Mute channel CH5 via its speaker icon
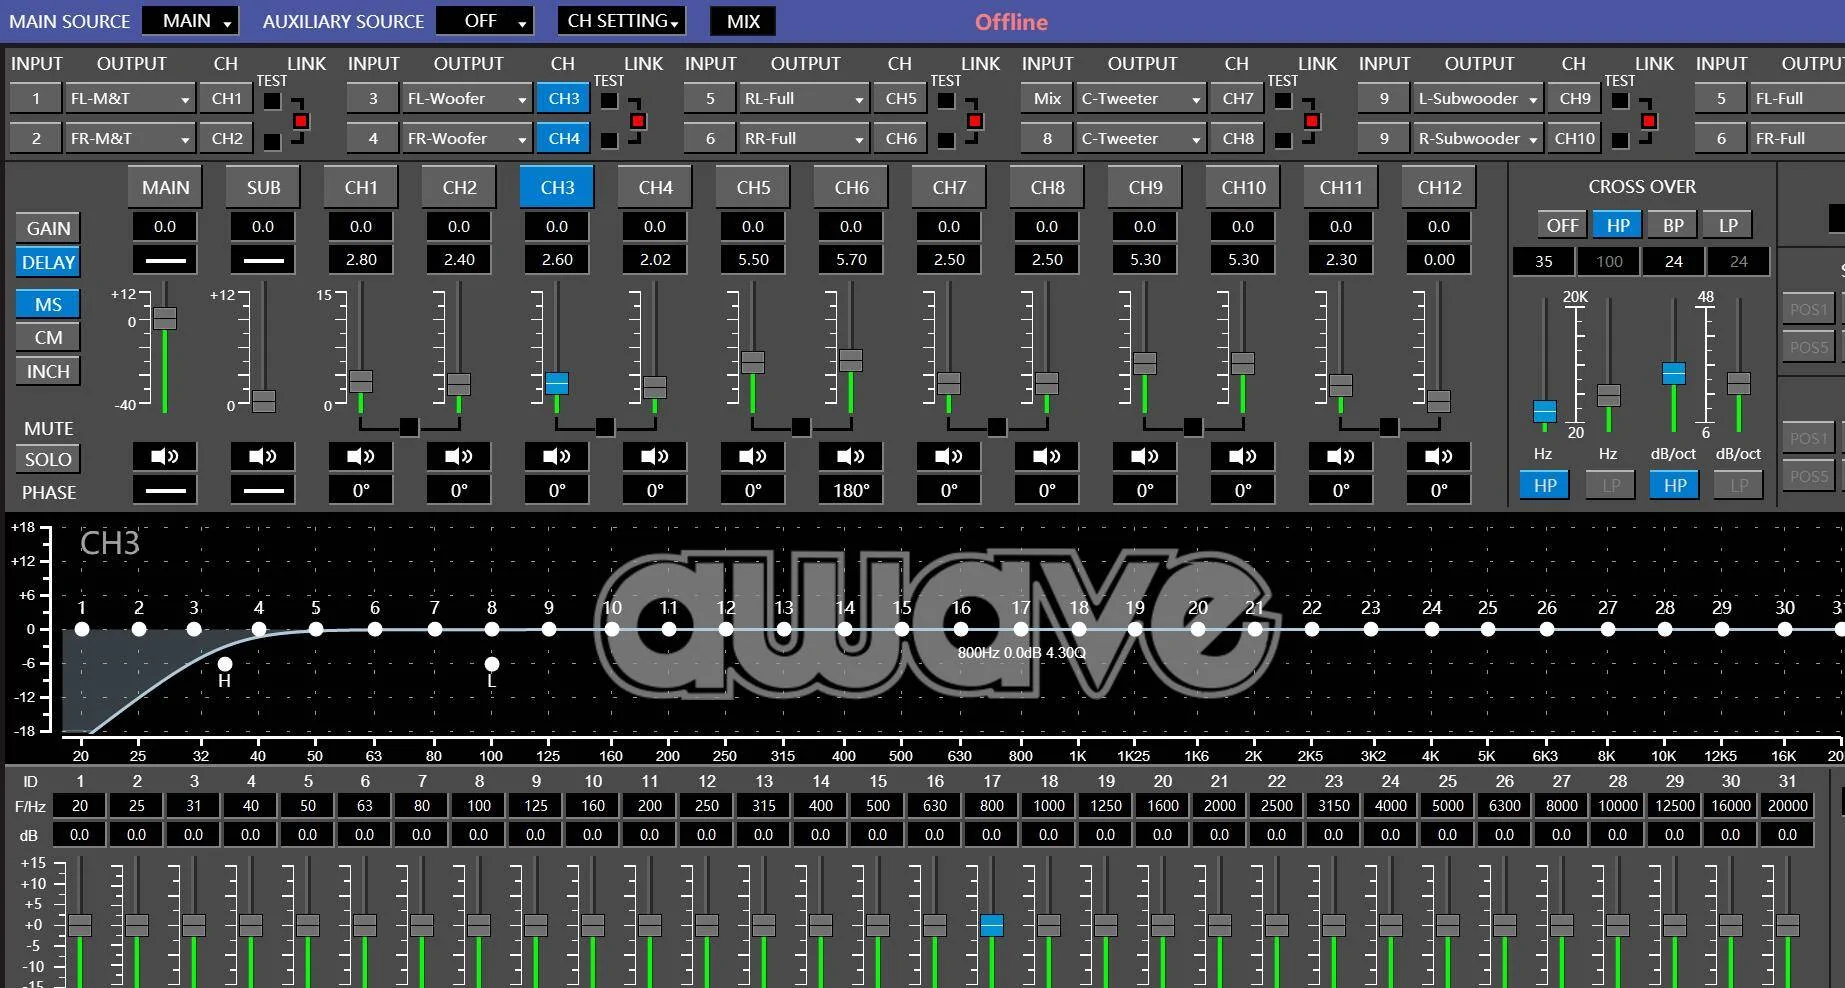 pyautogui.click(x=753, y=456)
